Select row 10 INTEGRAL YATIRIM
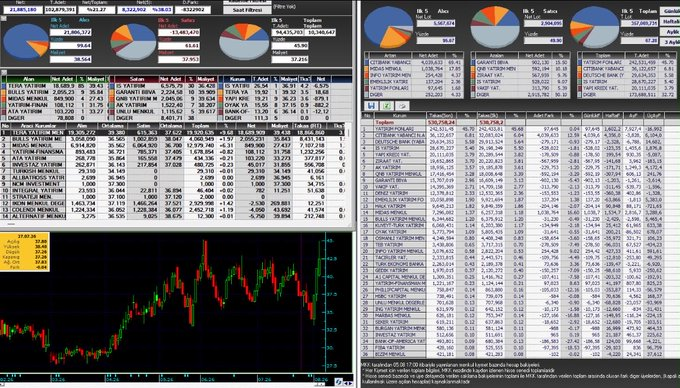The height and width of the screenshot is (388, 680). 173,190
